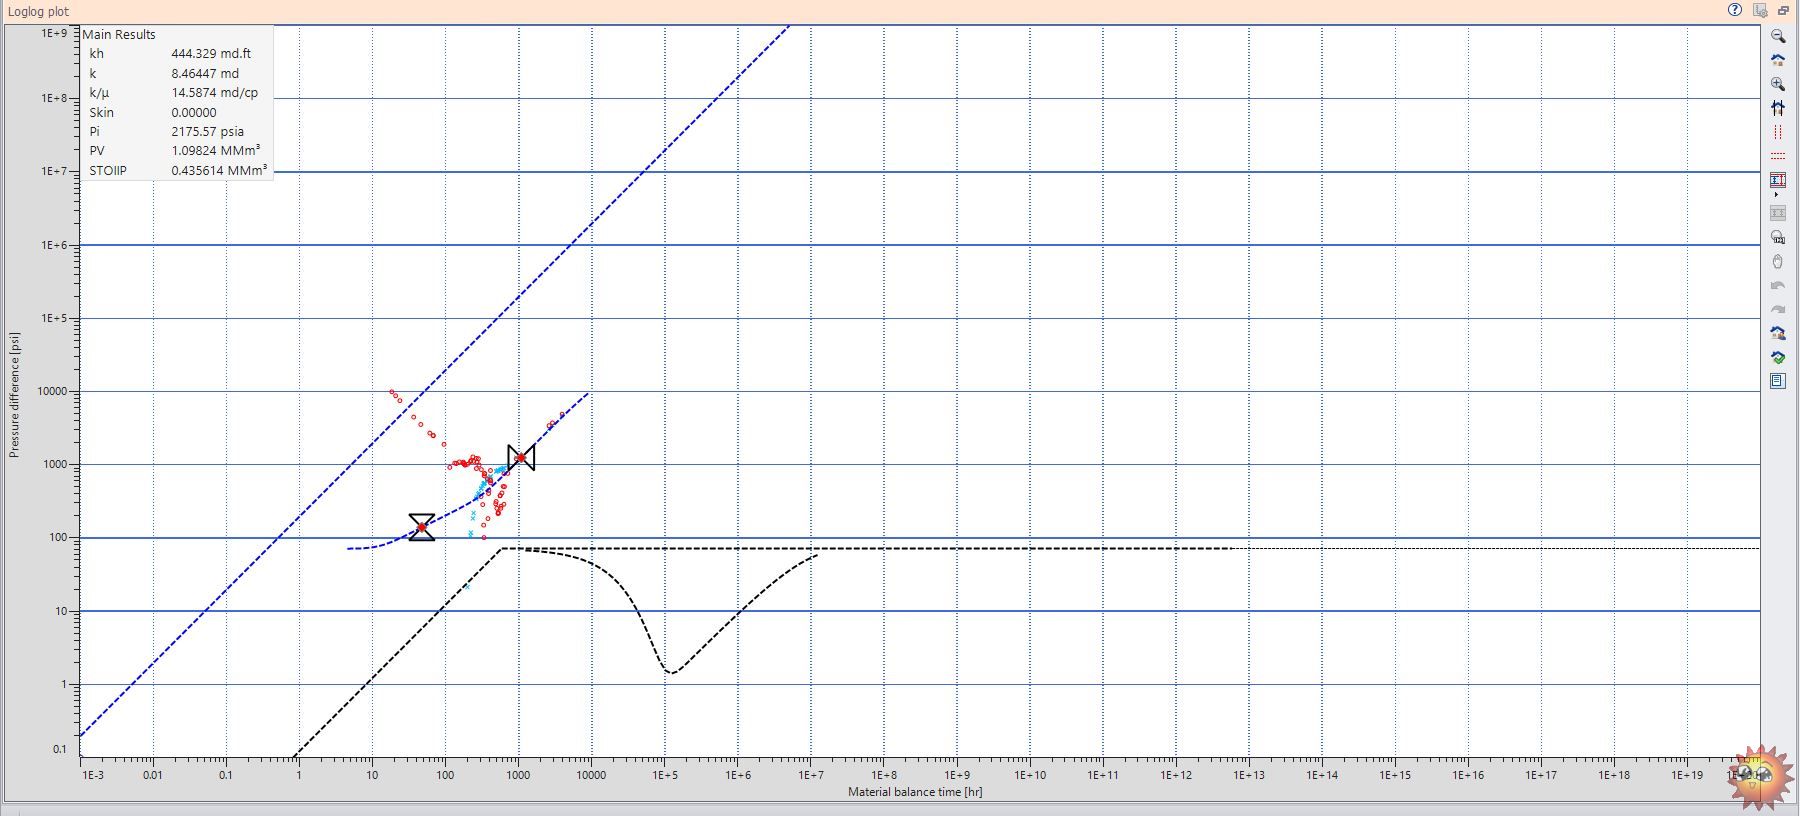Viewport: 1800px width, 816px height.
Task: Click the k value 8.46447 md
Action: tap(205, 73)
